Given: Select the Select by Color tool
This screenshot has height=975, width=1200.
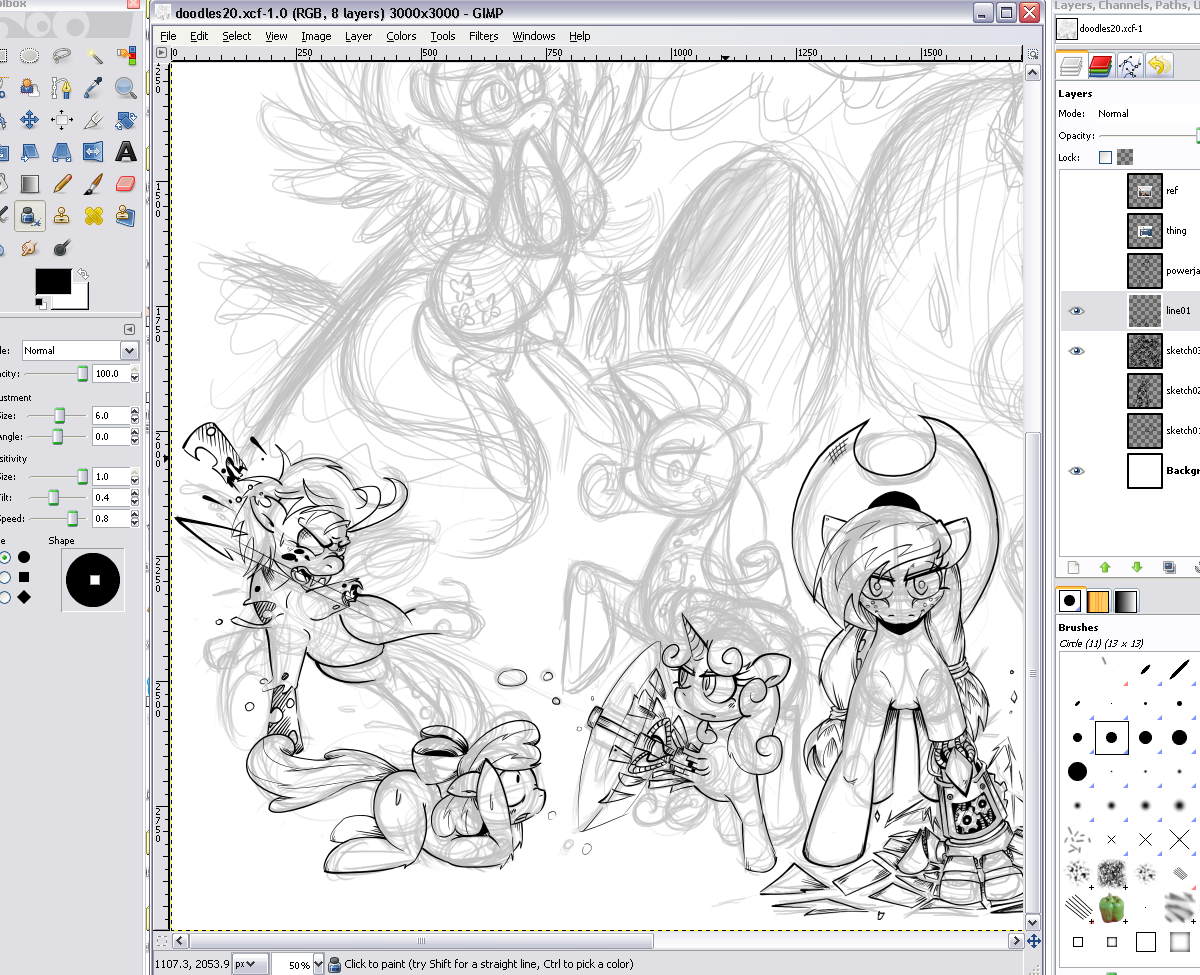Looking at the screenshot, I should pyautogui.click(x=126, y=56).
